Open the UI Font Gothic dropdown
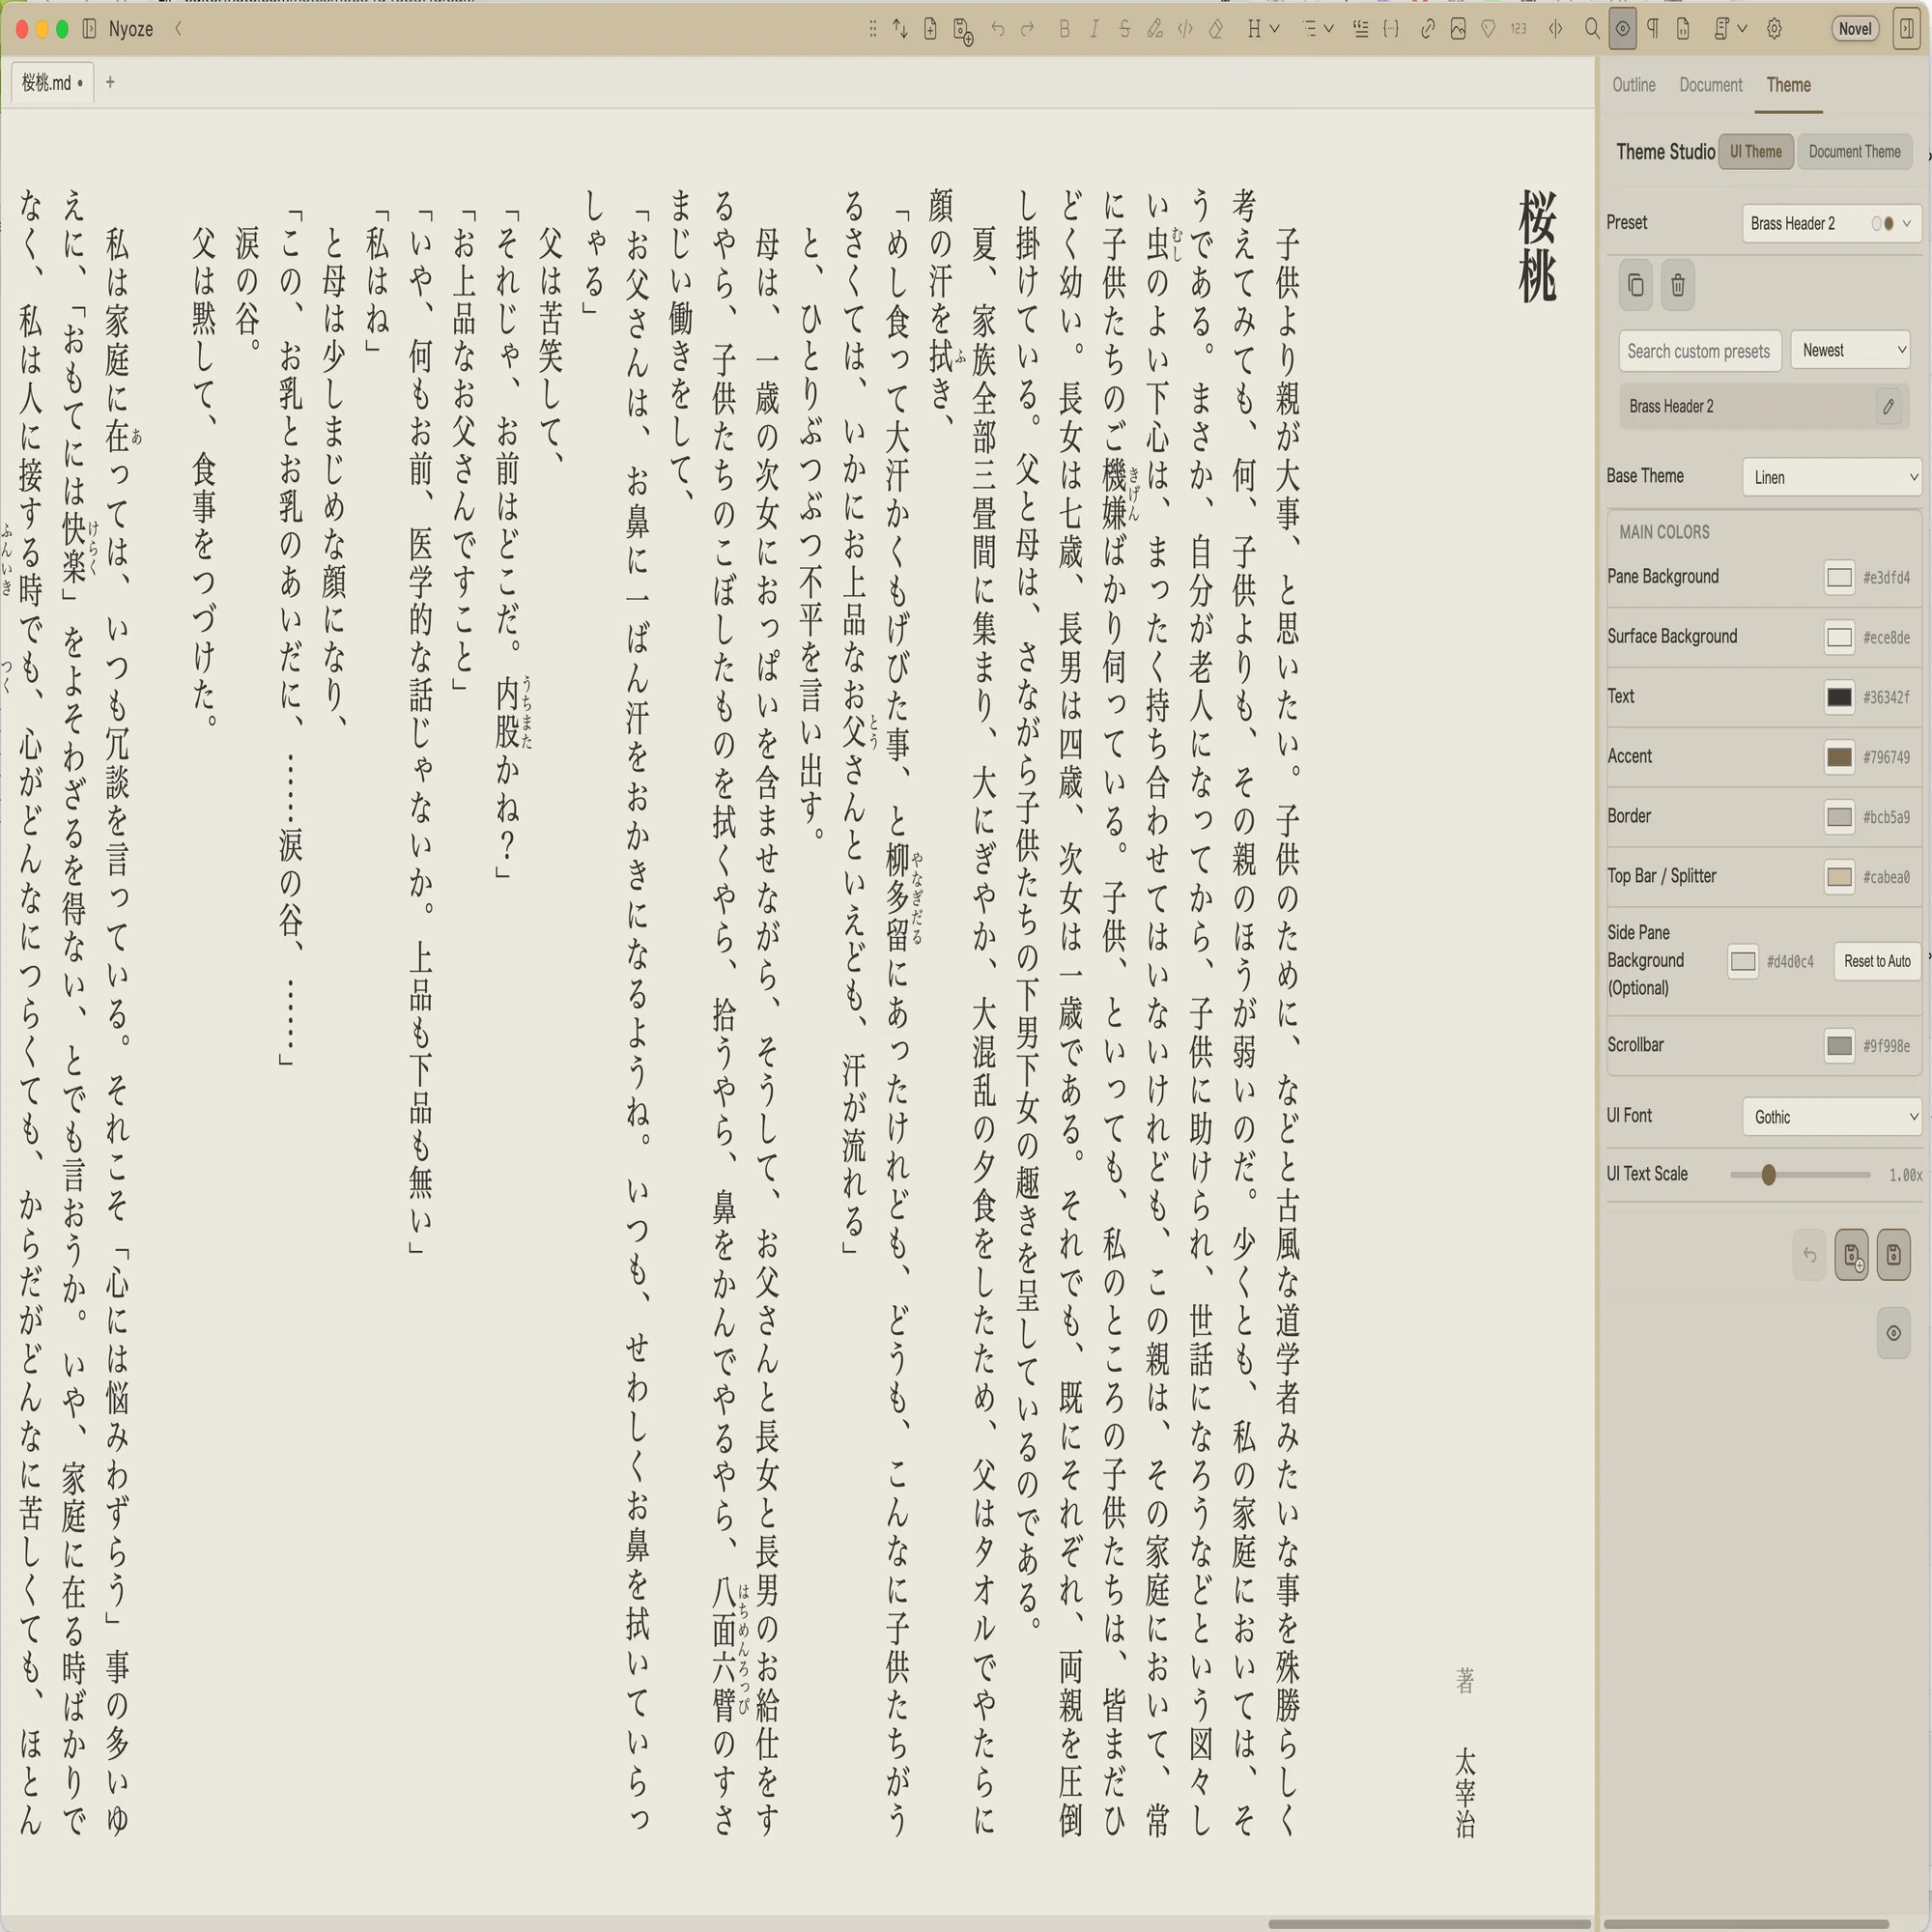The width and height of the screenshot is (1932, 1932). click(x=1831, y=1117)
